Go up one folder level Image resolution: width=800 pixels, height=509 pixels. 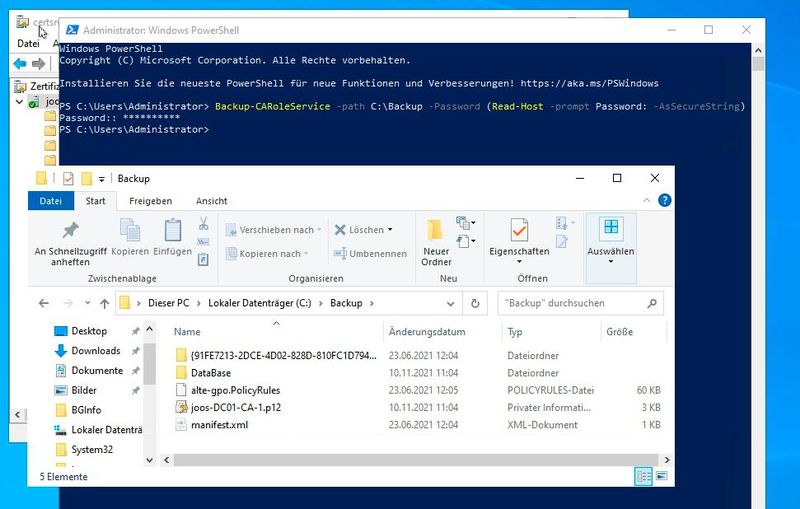tap(105, 303)
